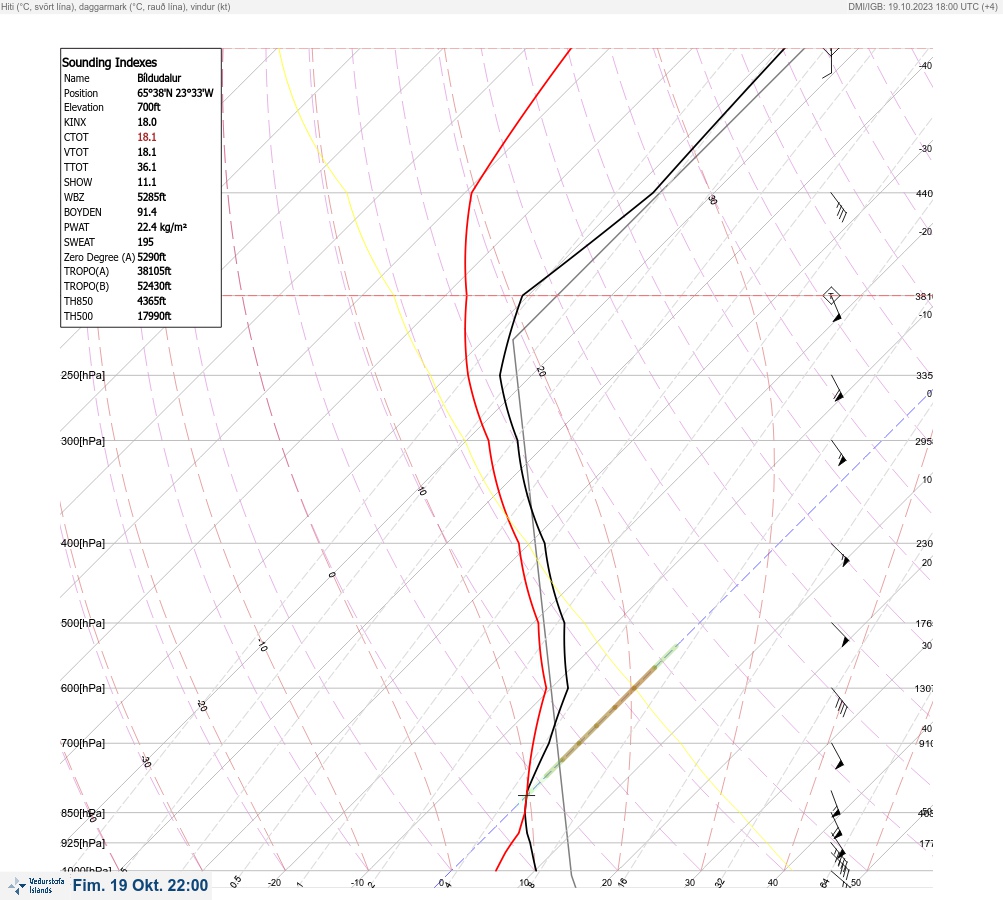The width and height of the screenshot is (1003, 900).
Task: Click the LCL cross marker on the temperature curve
Action: click(526, 795)
